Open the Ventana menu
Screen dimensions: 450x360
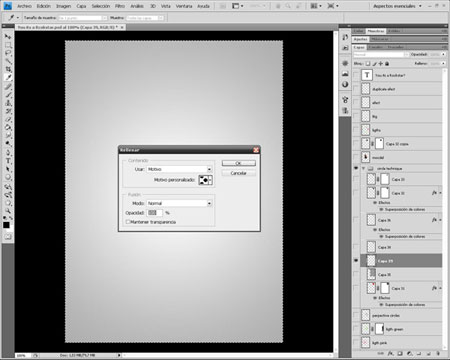[x=184, y=6]
